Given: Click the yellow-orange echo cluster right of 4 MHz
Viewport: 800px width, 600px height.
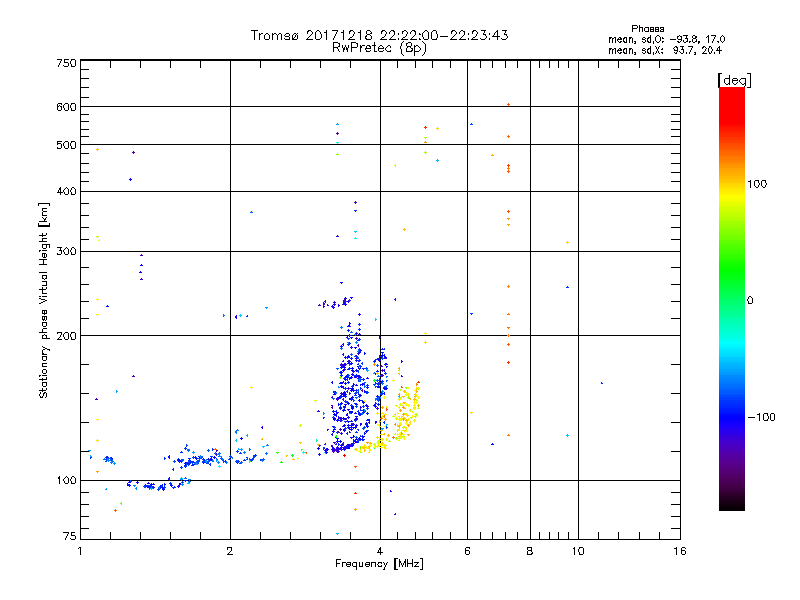Looking at the screenshot, I should tap(407, 413).
